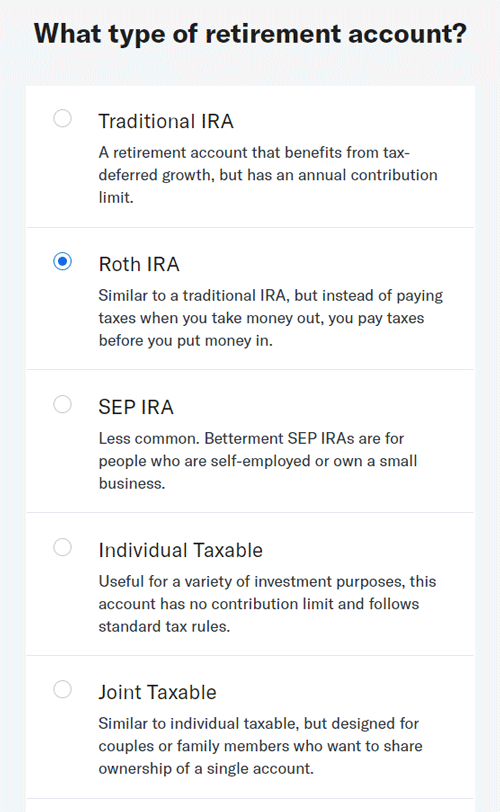500x812 pixels.
Task: Click the Individual Taxable description about no contribution limit
Action: pos(267,604)
